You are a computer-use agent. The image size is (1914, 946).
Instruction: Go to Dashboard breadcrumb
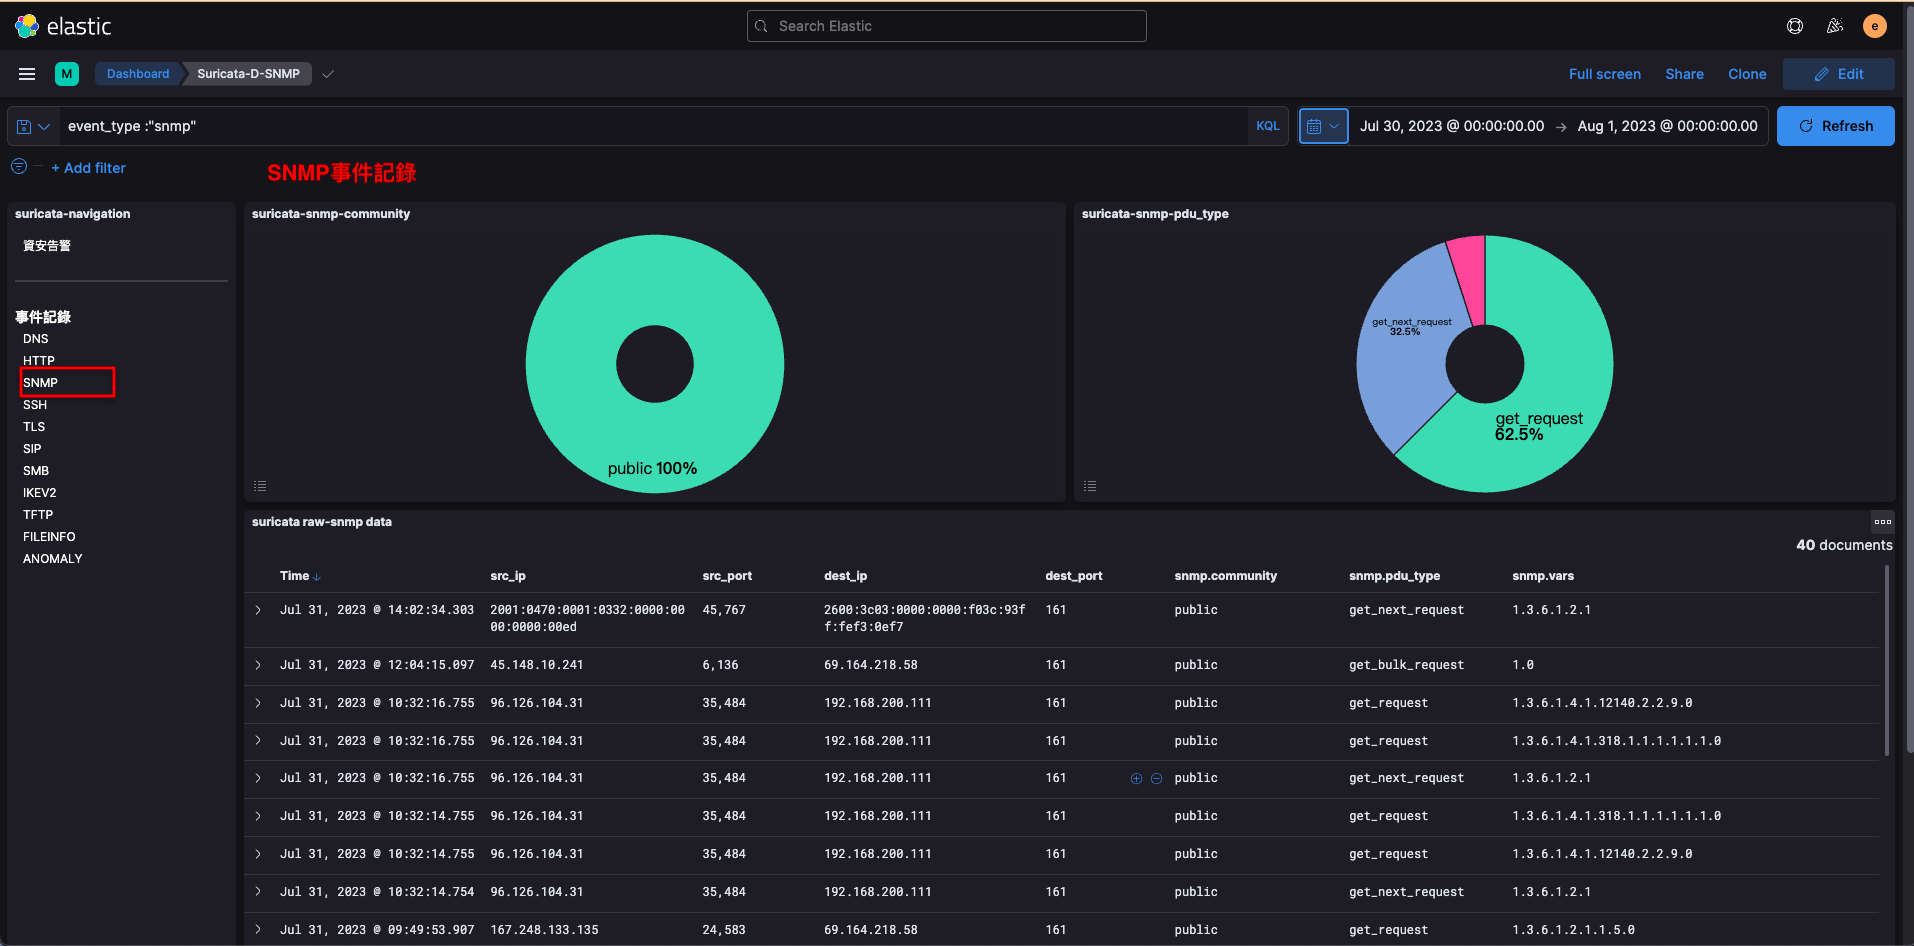(138, 74)
